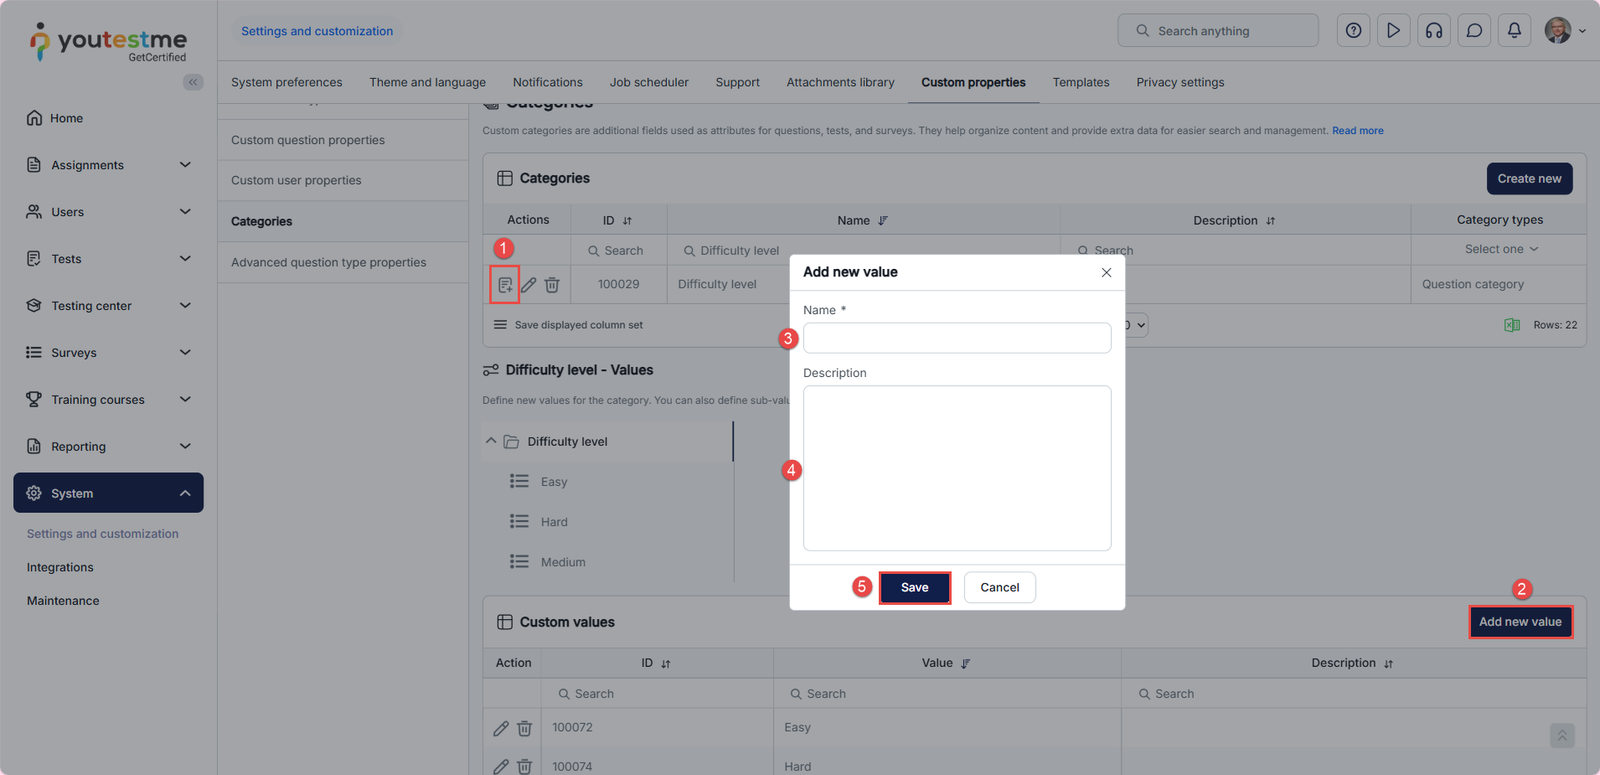Click the play video icon in header
1600x775 pixels.
click(x=1393, y=31)
